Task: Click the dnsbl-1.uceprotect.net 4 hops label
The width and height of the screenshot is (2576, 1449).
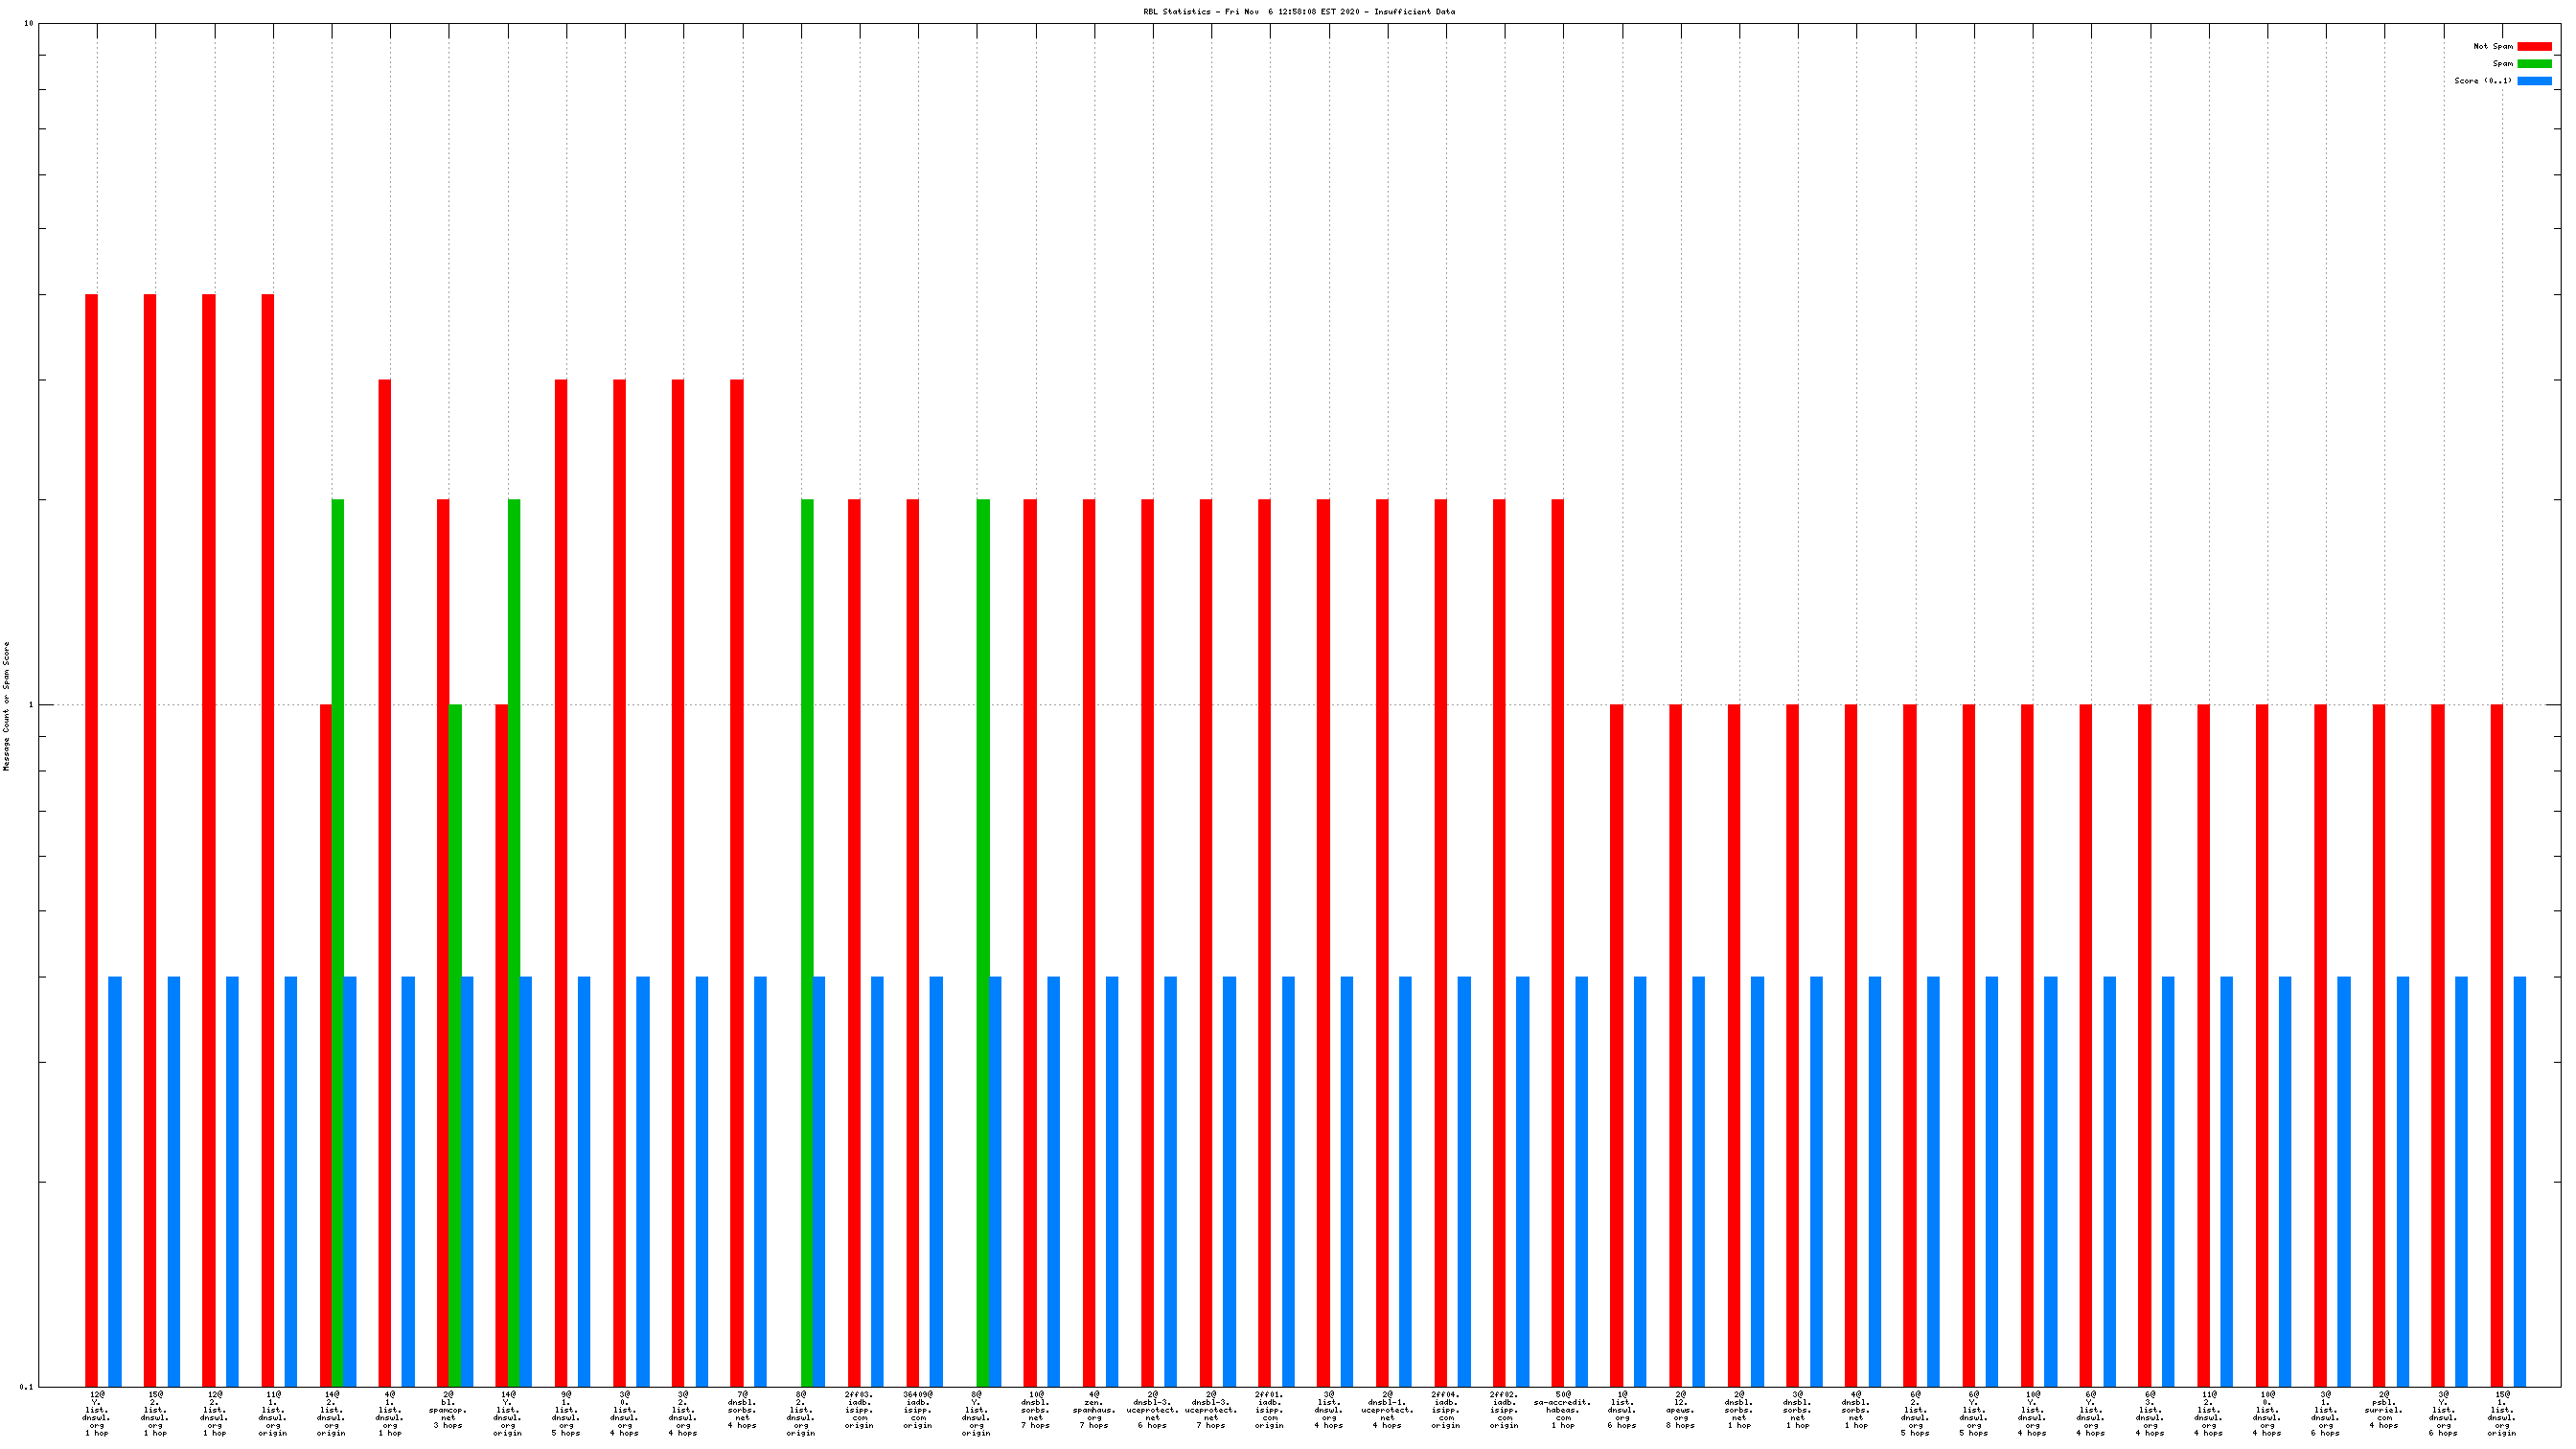Action: 1387,1410
